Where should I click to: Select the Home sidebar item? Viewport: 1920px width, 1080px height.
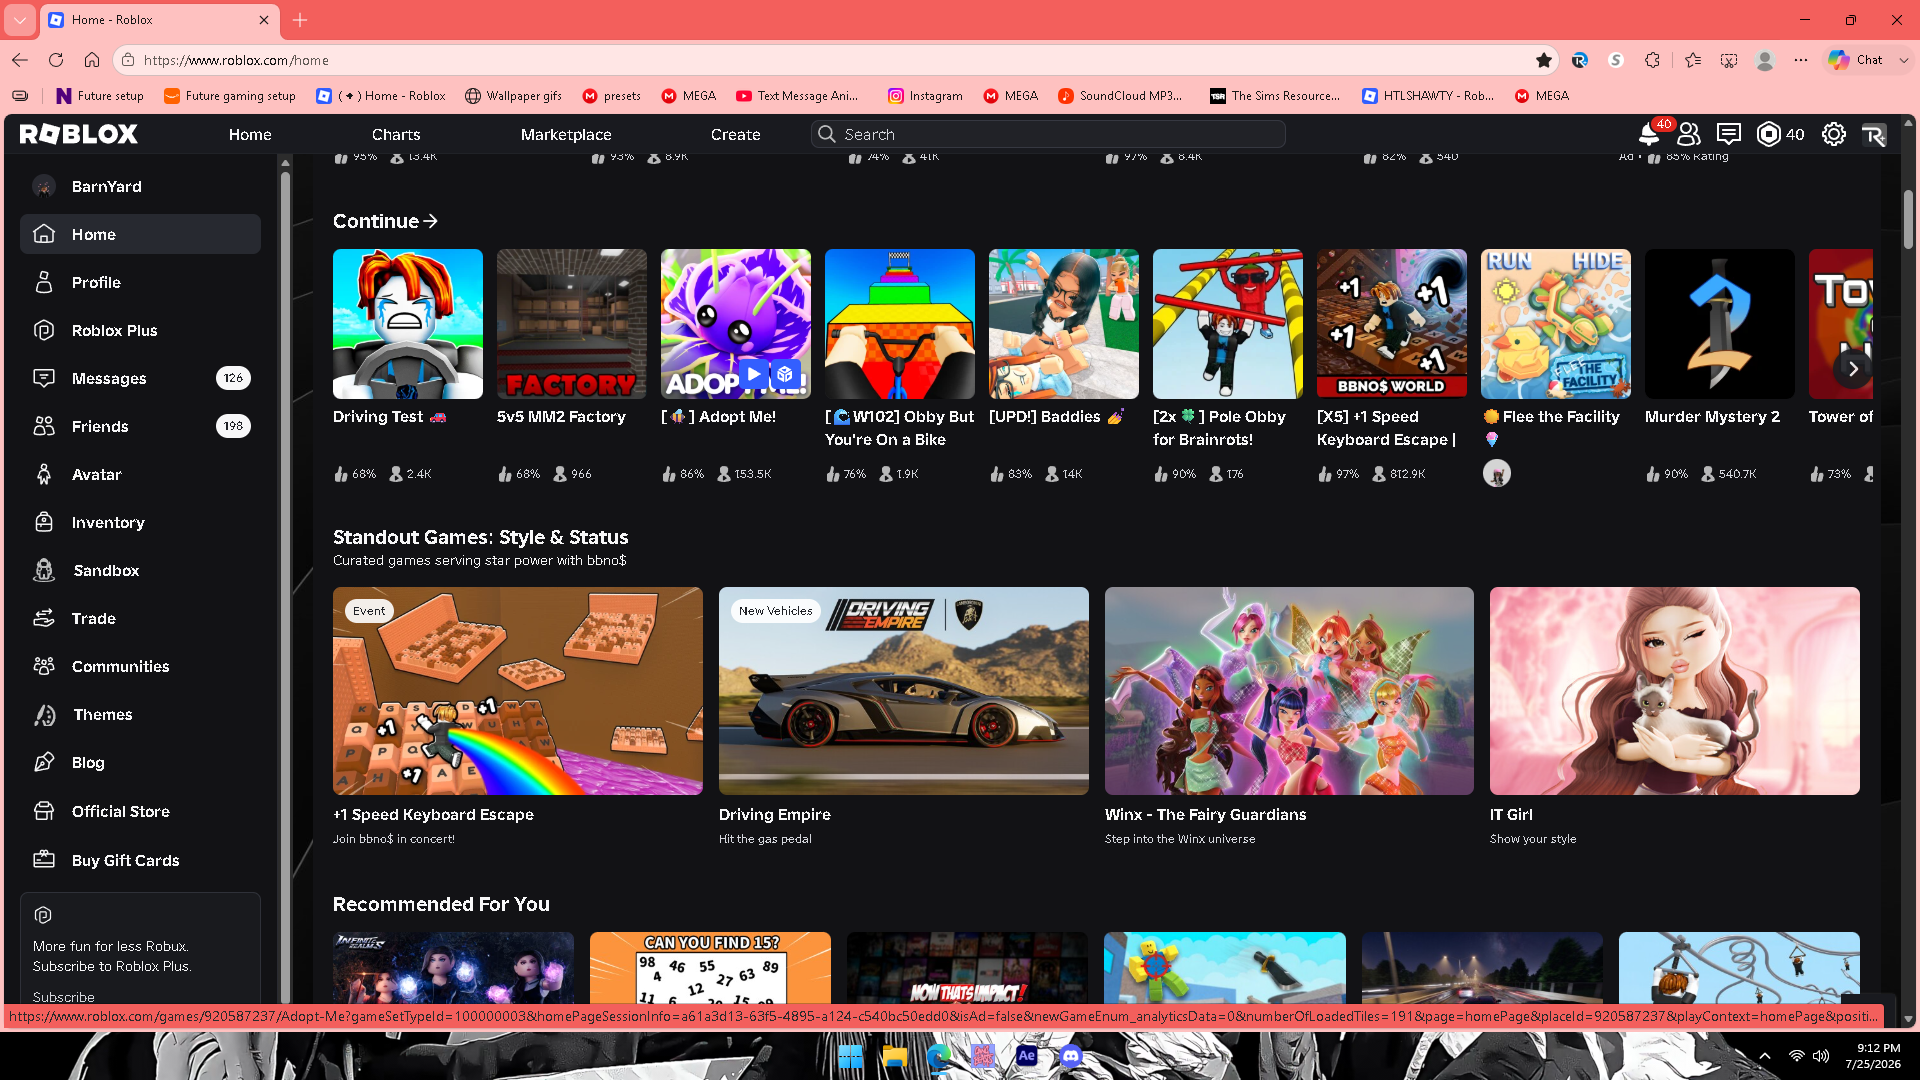(140, 234)
